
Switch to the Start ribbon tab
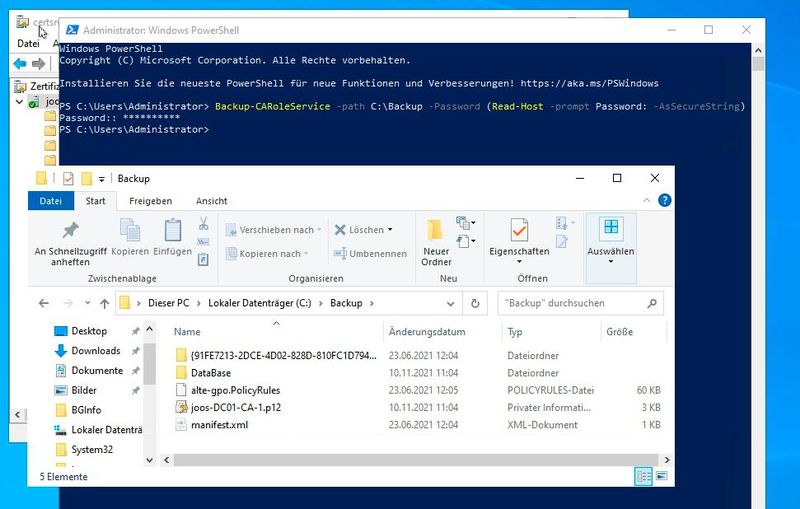point(95,201)
